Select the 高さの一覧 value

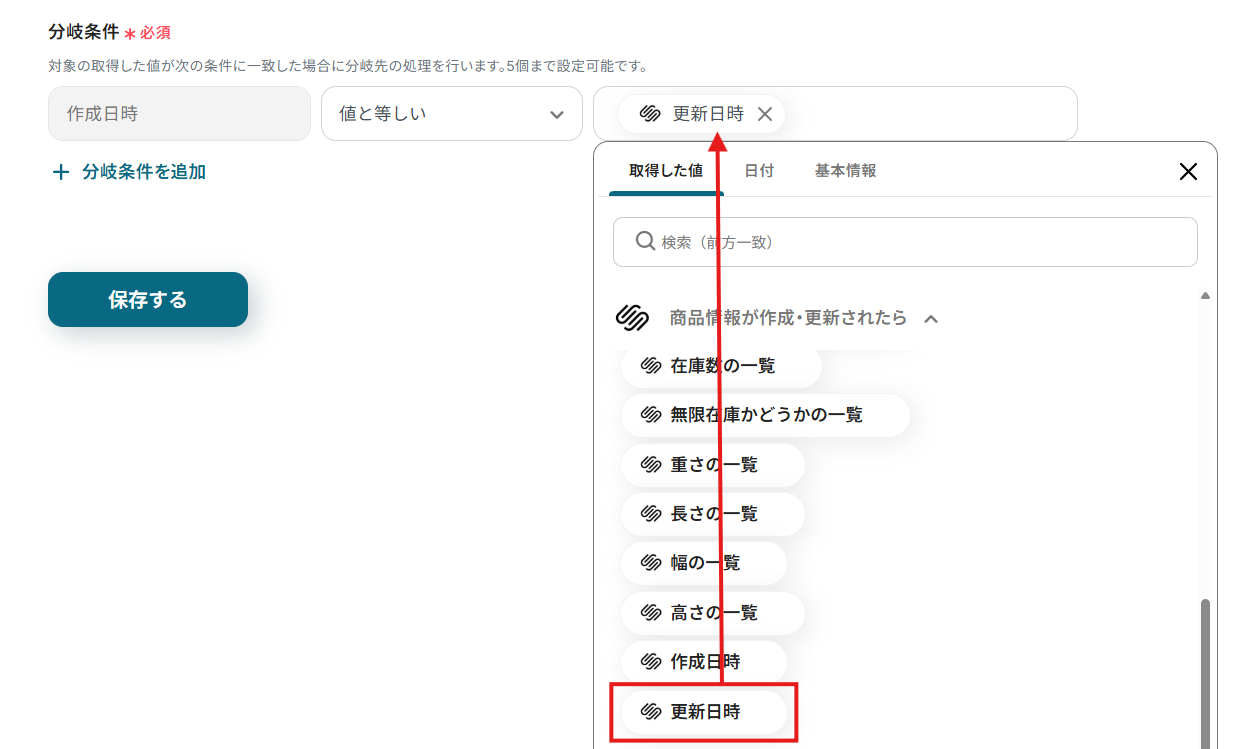(712, 613)
